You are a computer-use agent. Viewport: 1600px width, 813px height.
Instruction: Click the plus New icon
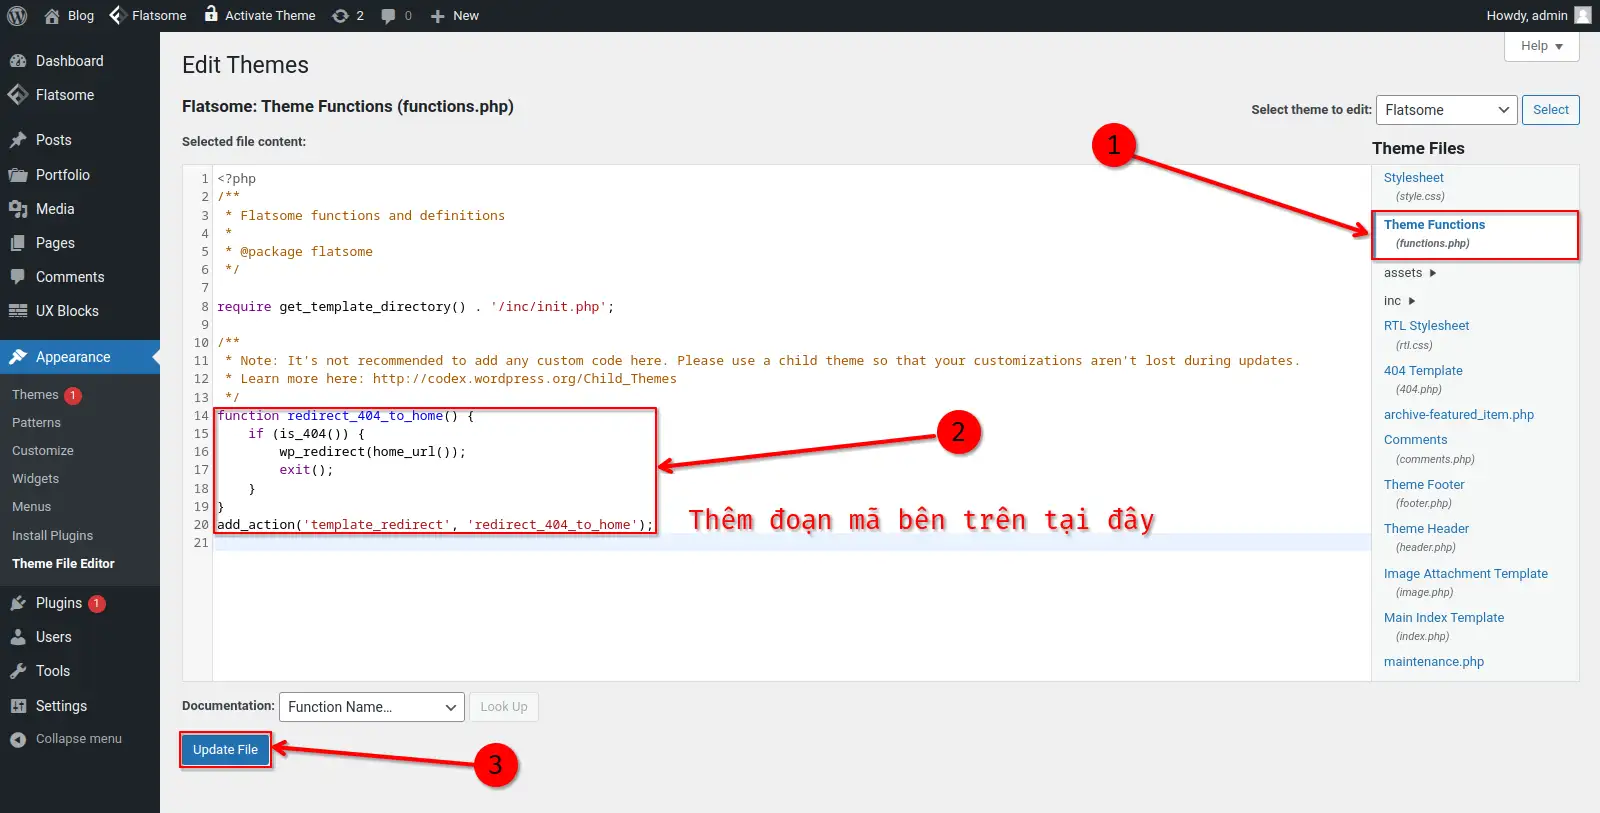(437, 16)
